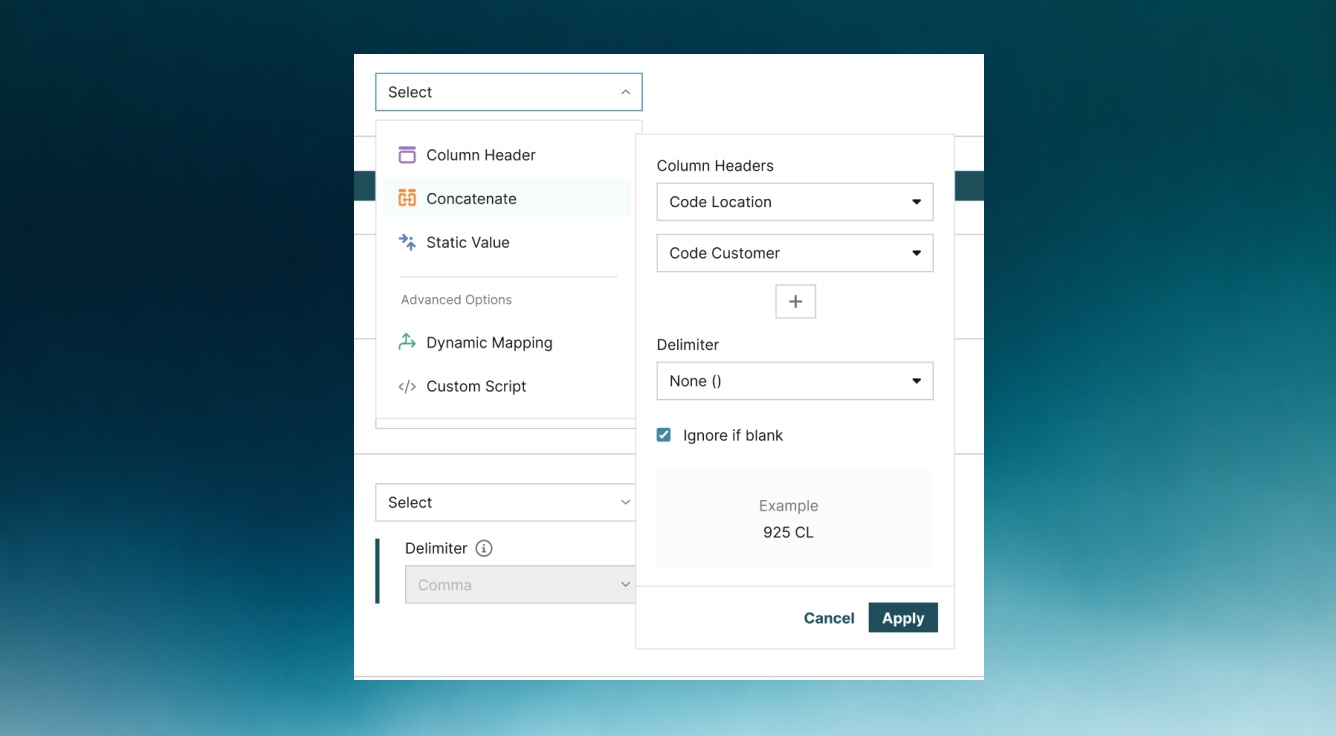Open the None () delimiter dropdown

coord(795,381)
